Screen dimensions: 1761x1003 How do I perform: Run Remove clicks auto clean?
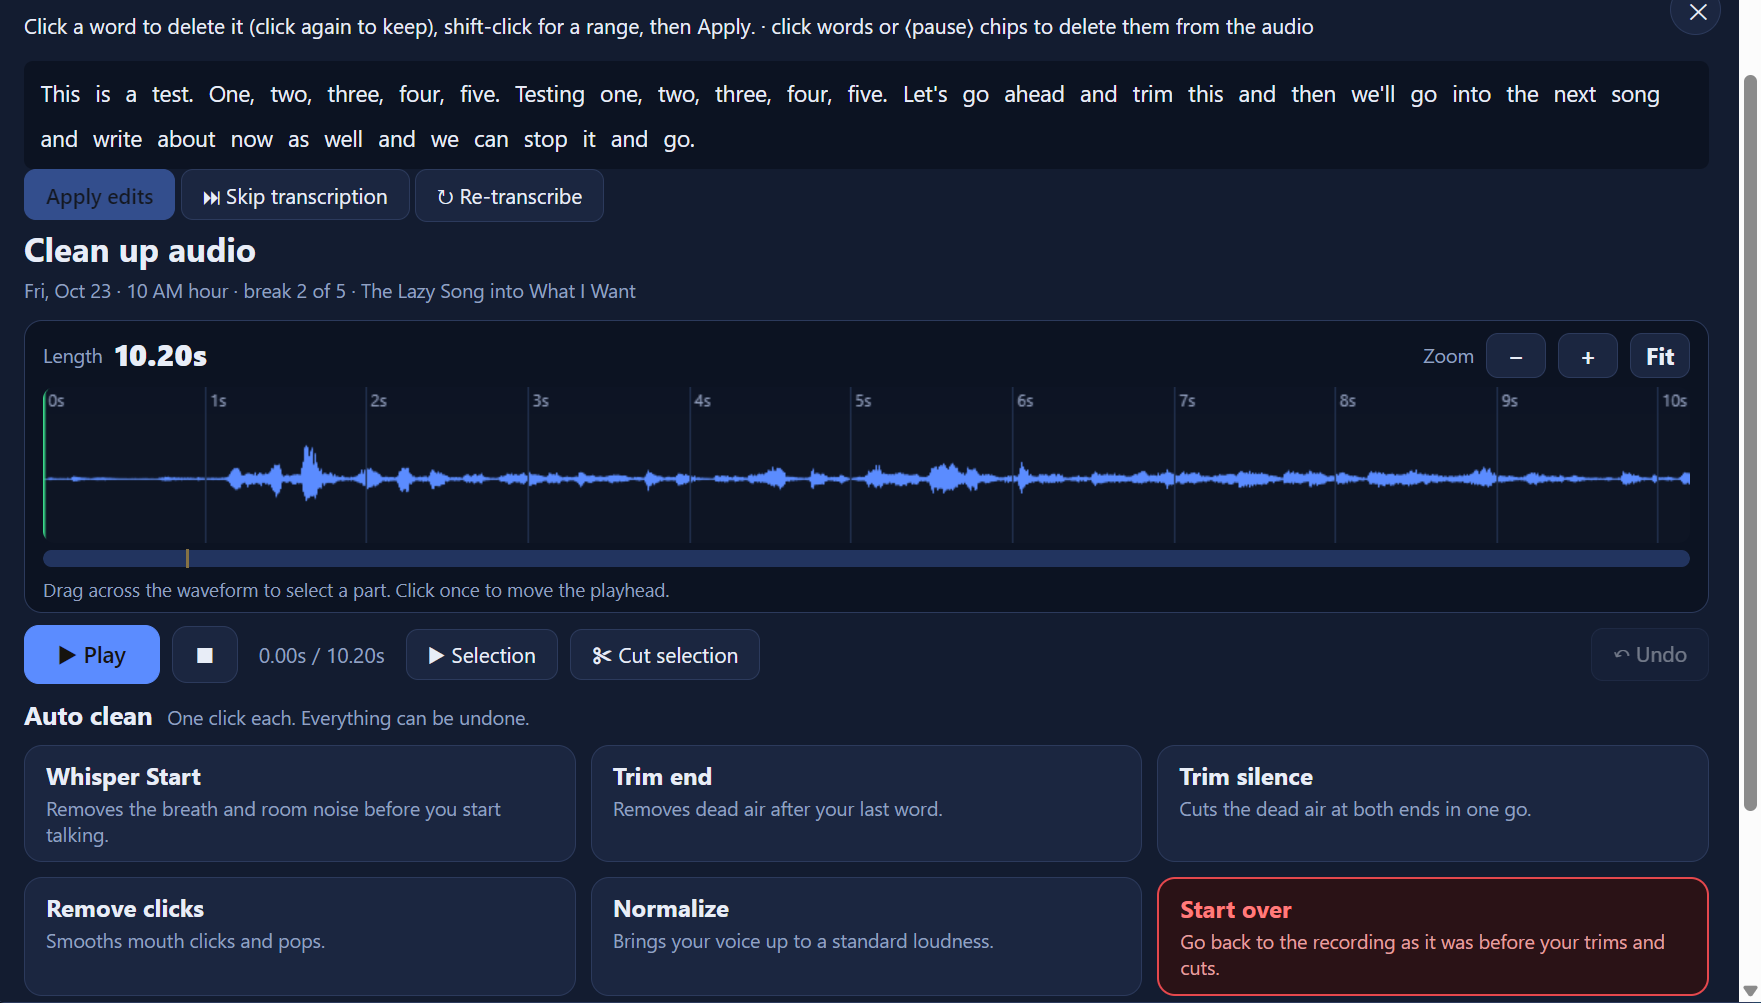click(x=300, y=936)
